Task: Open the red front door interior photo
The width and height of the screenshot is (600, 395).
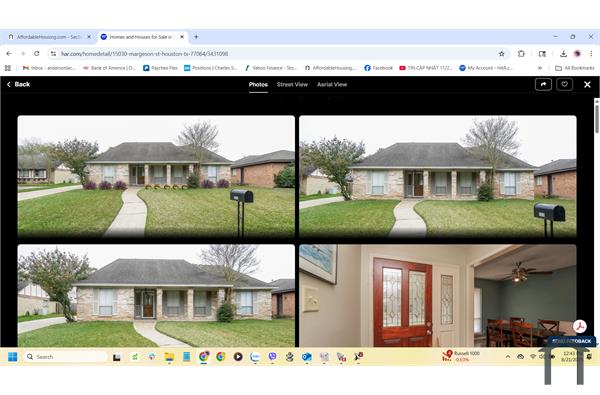Action: [438, 295]
